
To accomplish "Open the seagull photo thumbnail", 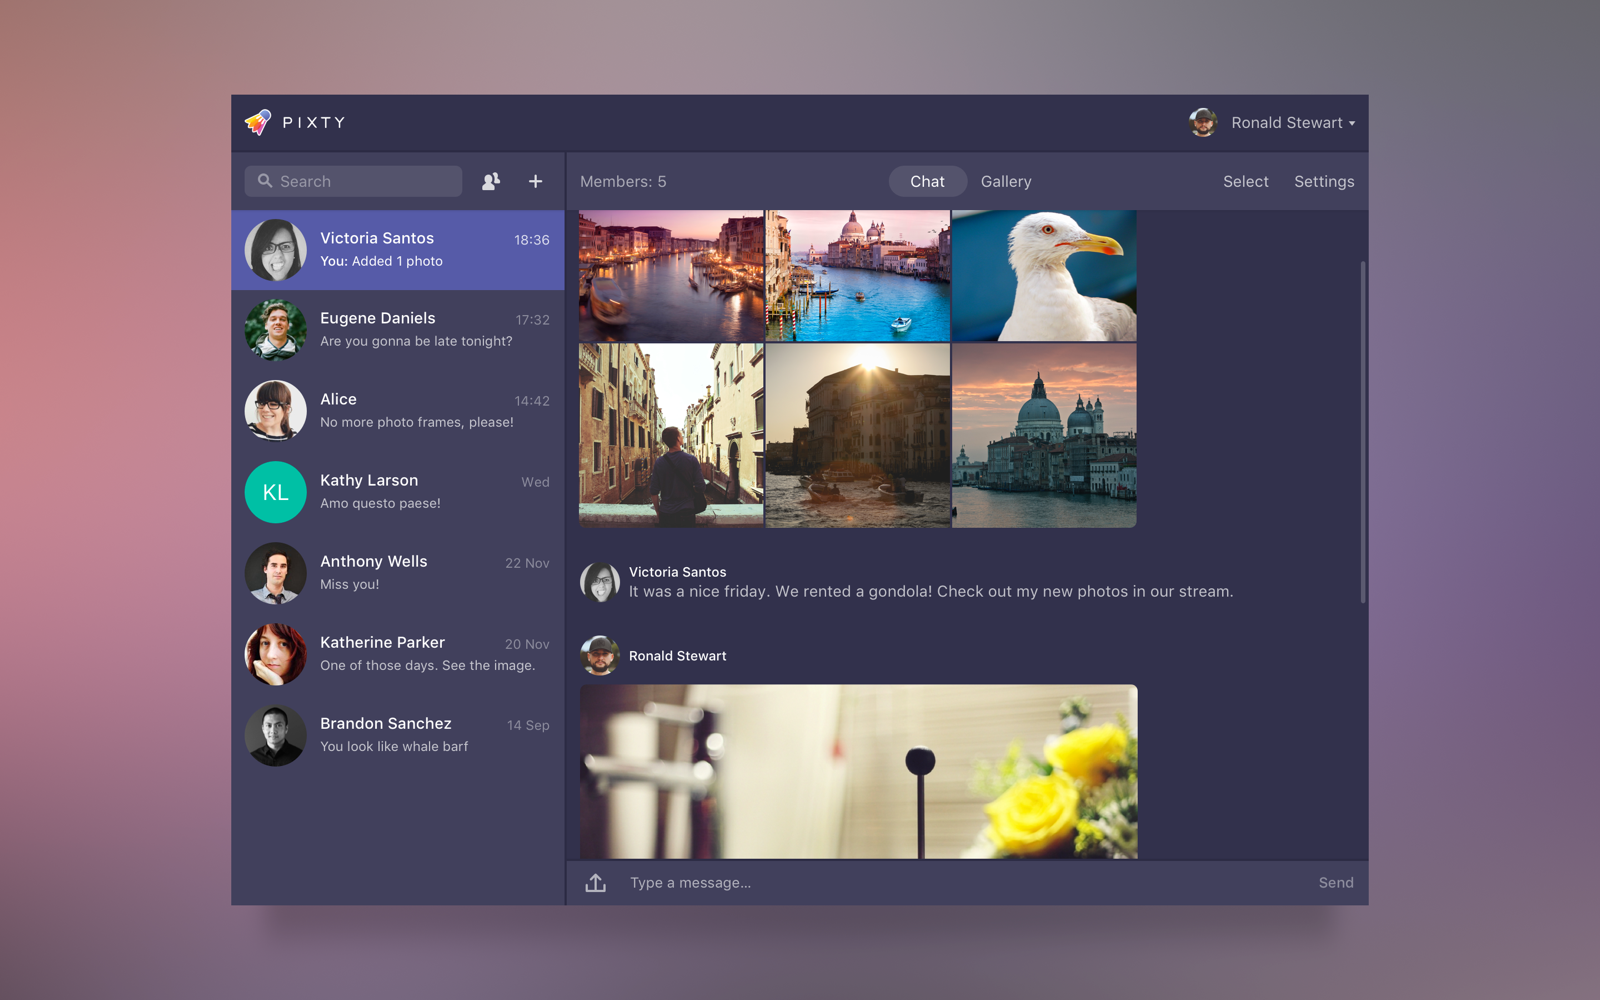I will (x=1044, y=276).
